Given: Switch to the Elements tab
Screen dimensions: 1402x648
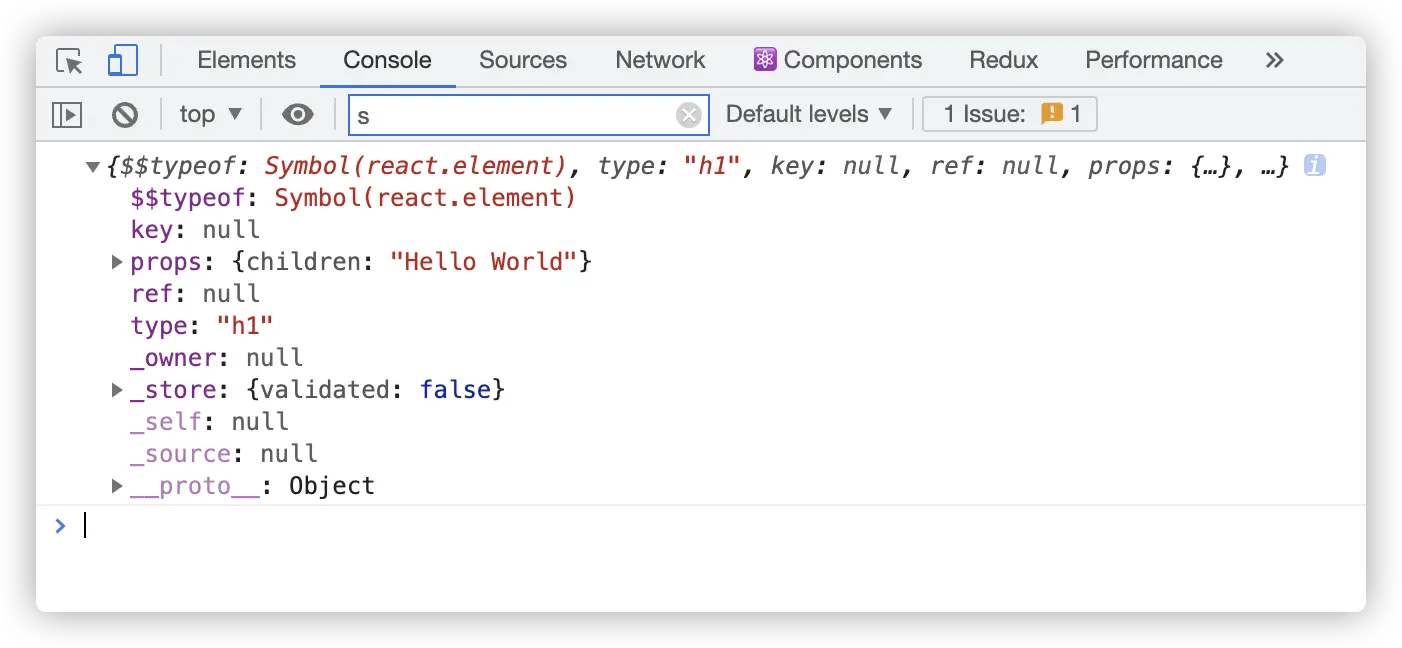Looking at the screenshot, I should click(x=246, y=61).
